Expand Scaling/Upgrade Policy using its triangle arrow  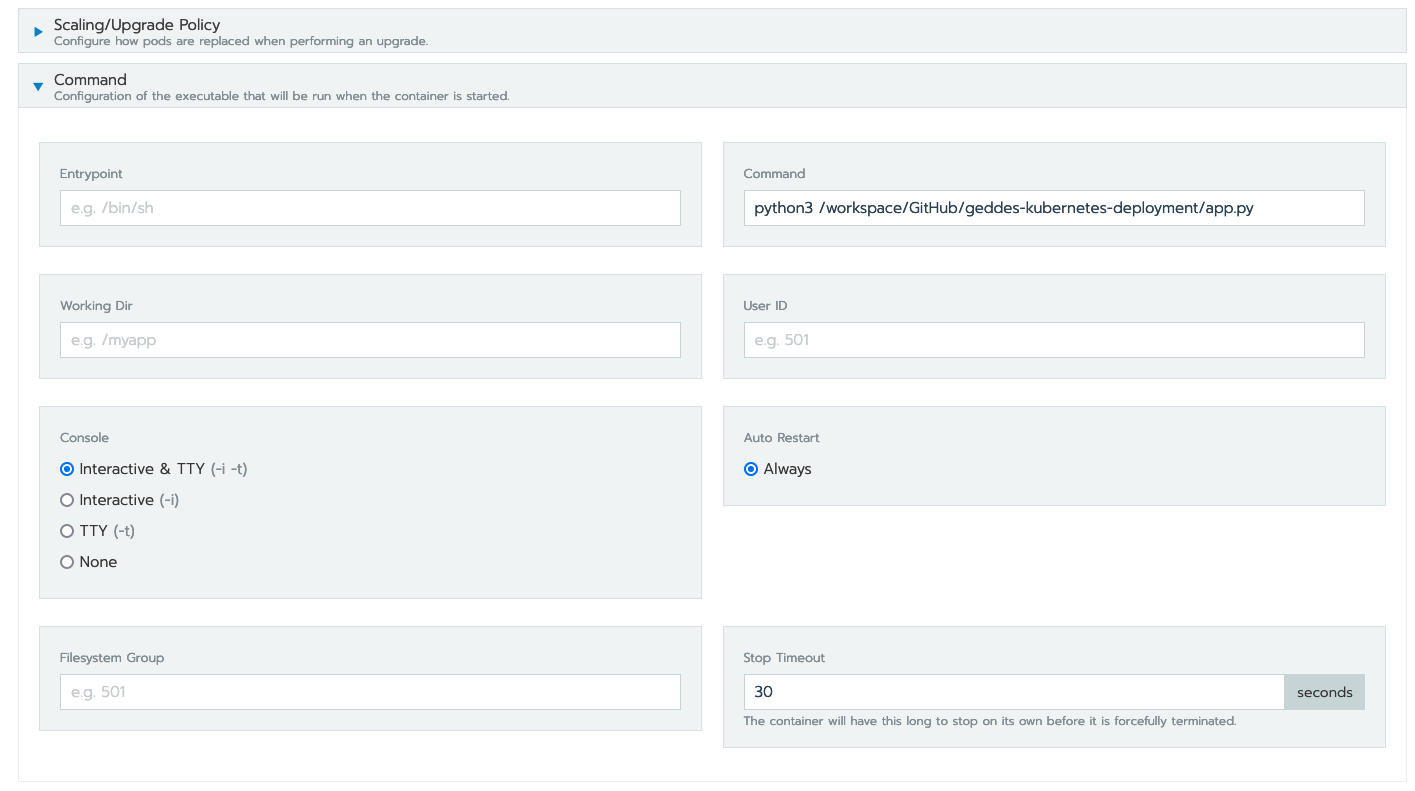tap(39, 32)
